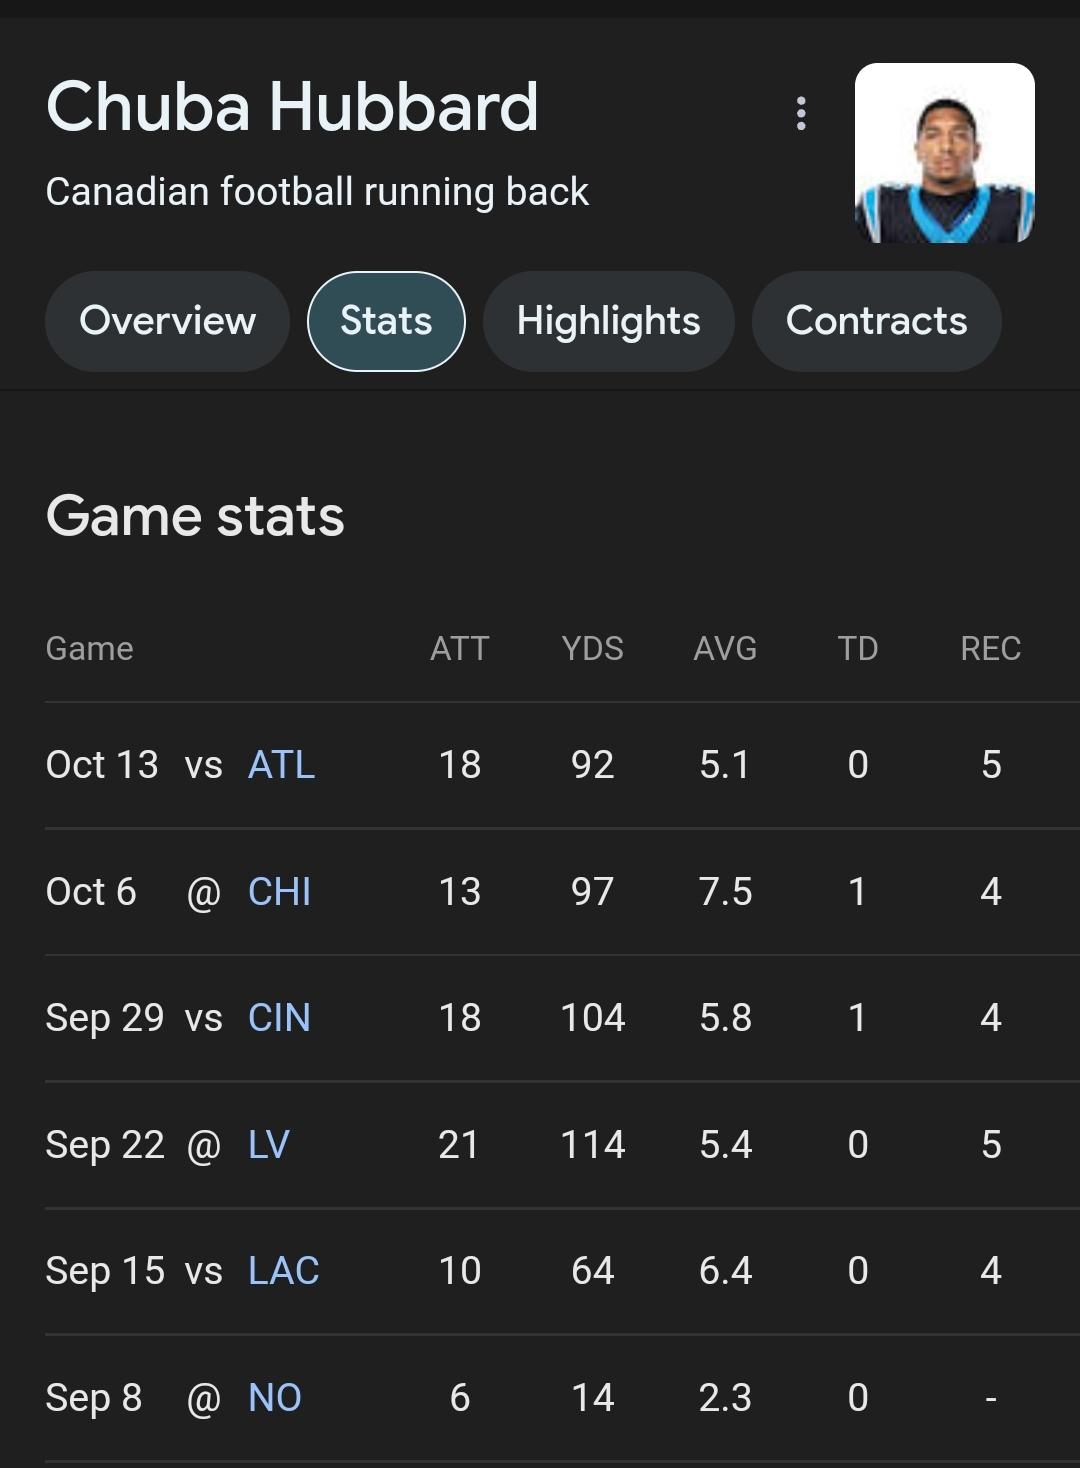
Task: Open the LV team link
Action: 268,1145
